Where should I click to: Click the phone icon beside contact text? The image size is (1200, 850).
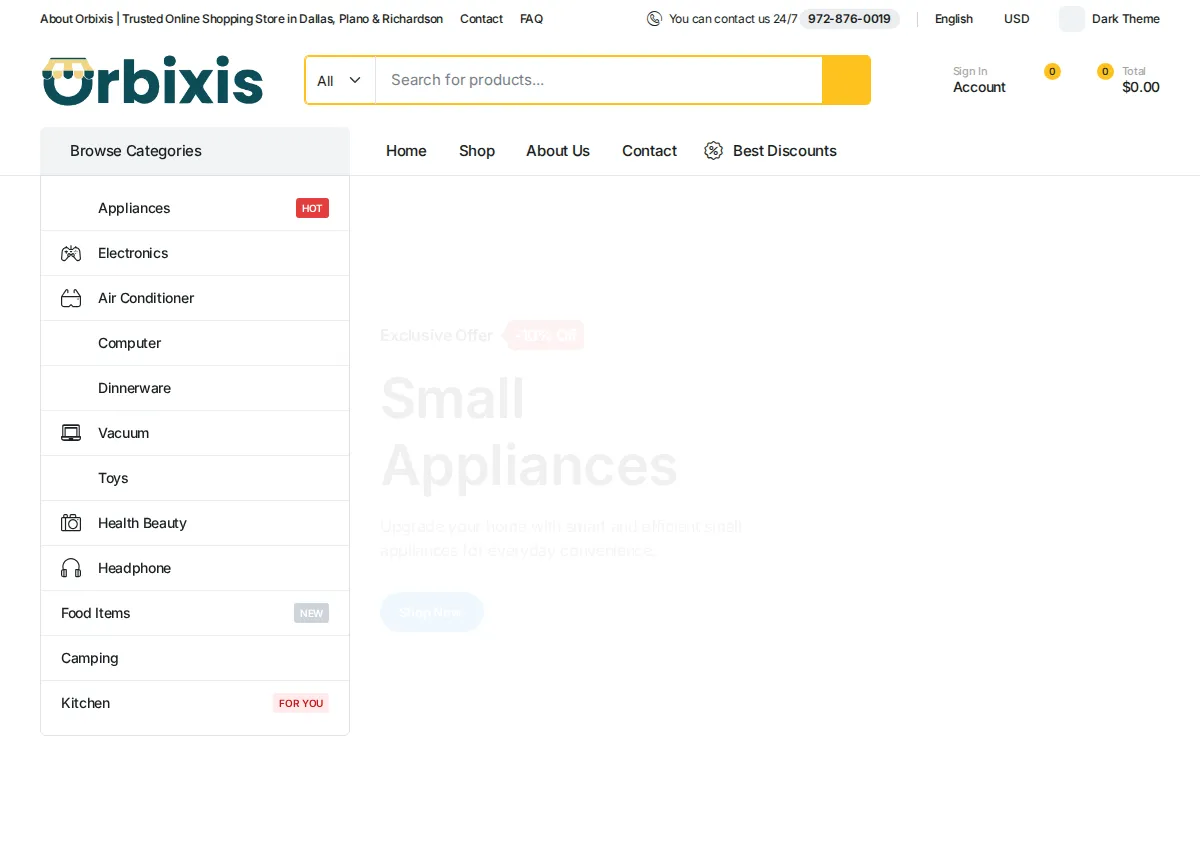[654, 19]
